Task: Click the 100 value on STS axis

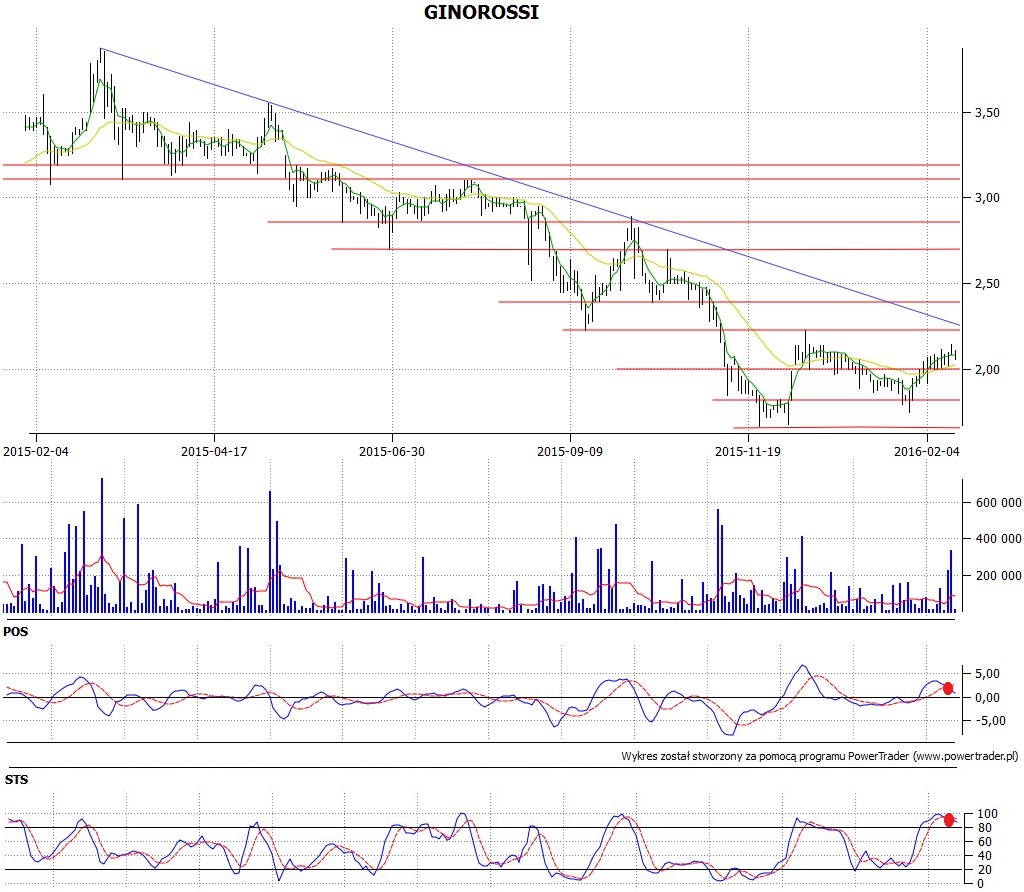Action: [987, 814]
